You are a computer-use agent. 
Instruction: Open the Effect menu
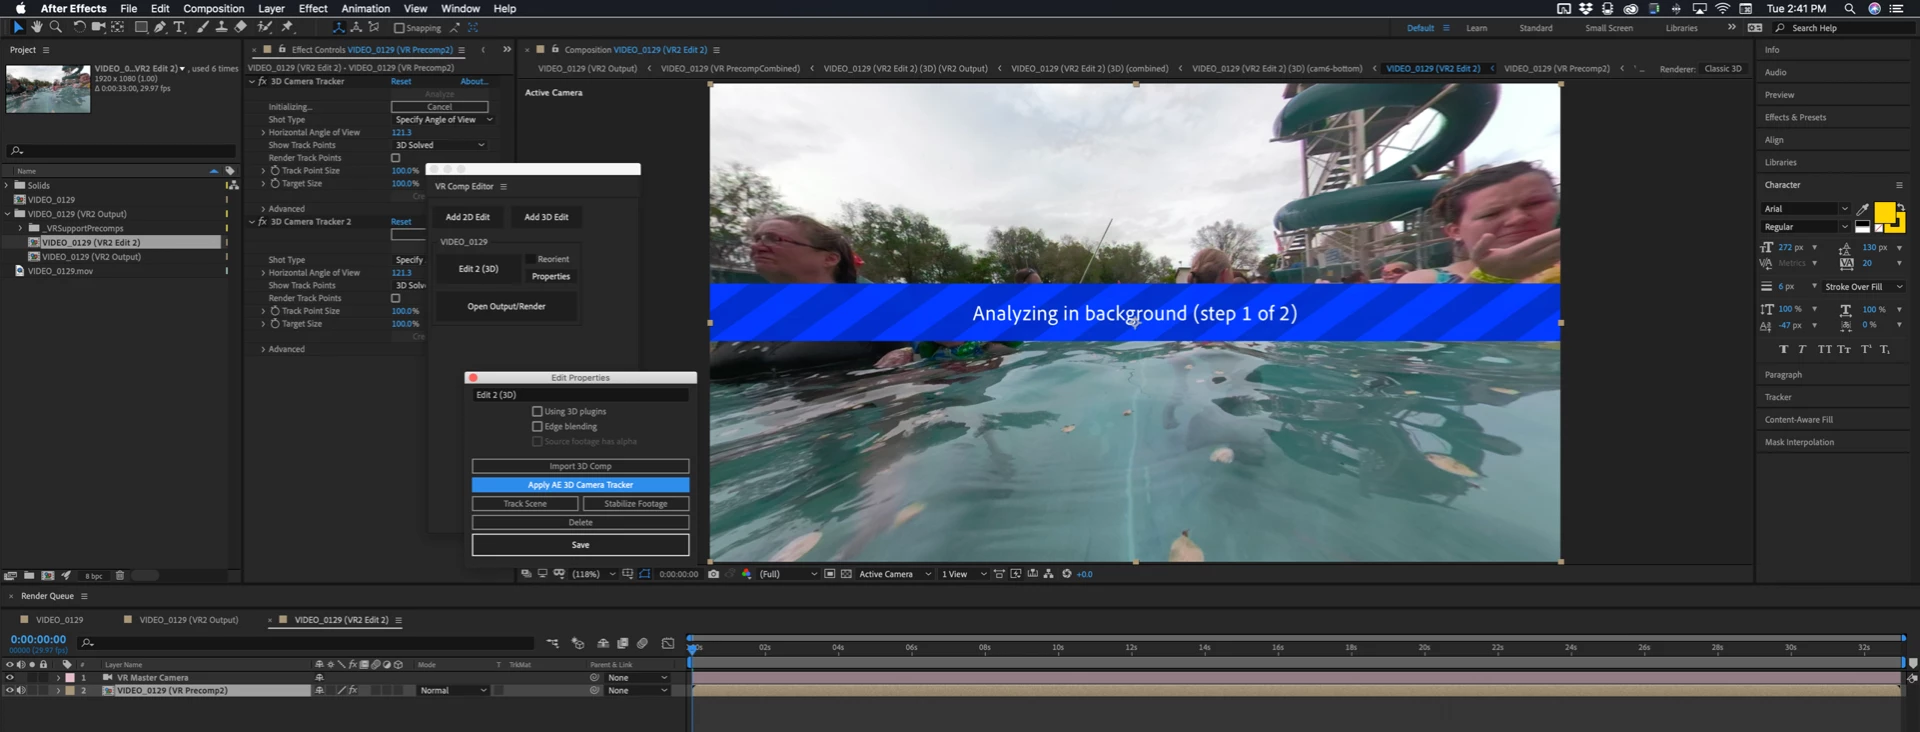tap(313, 8)
